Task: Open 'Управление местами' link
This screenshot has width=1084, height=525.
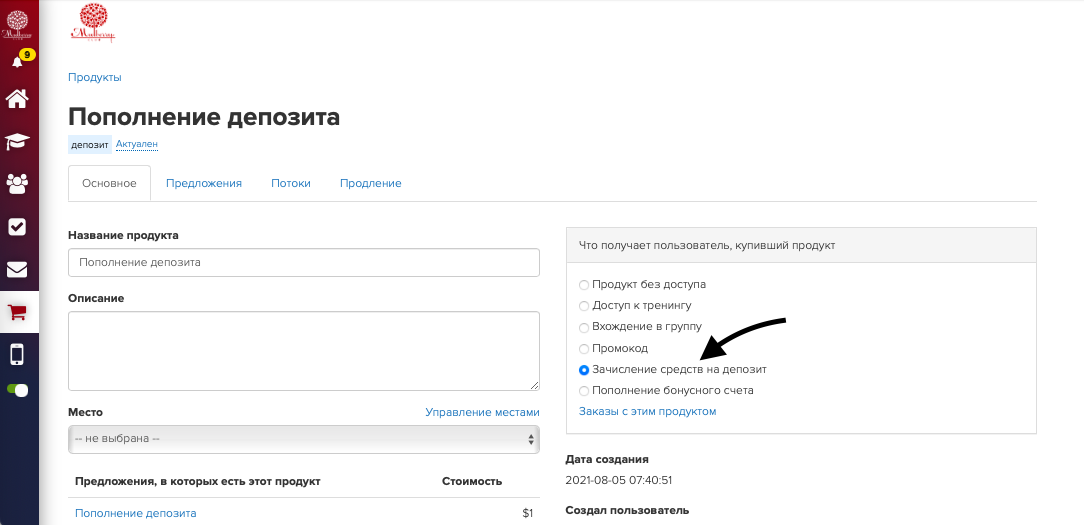Action: tap(482, 412)
